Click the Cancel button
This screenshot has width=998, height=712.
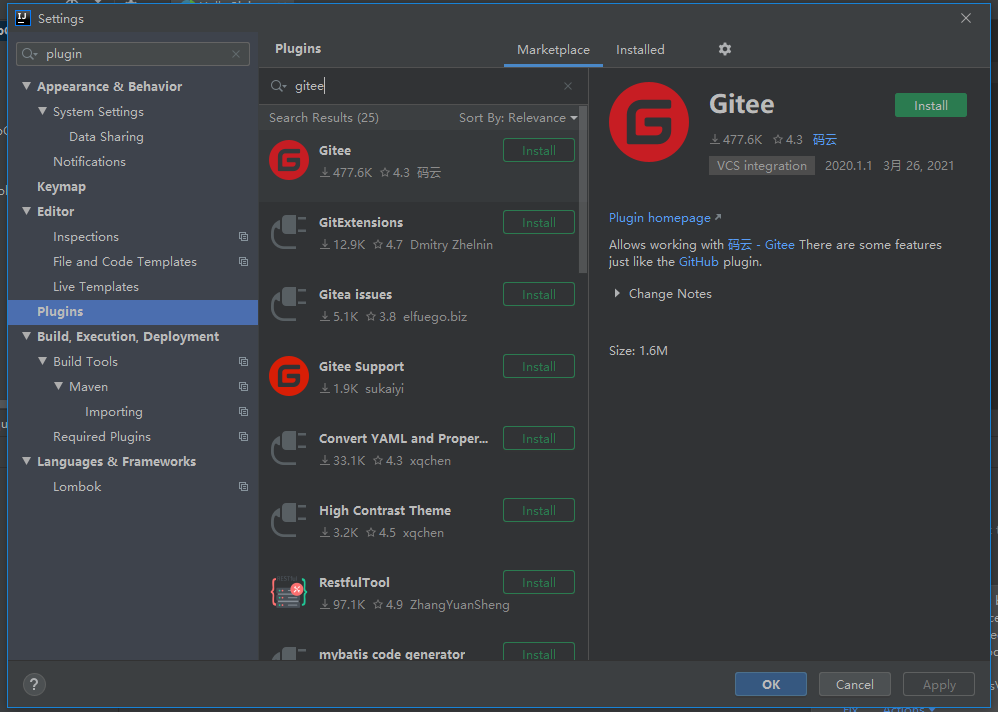(x=854, y=685)
